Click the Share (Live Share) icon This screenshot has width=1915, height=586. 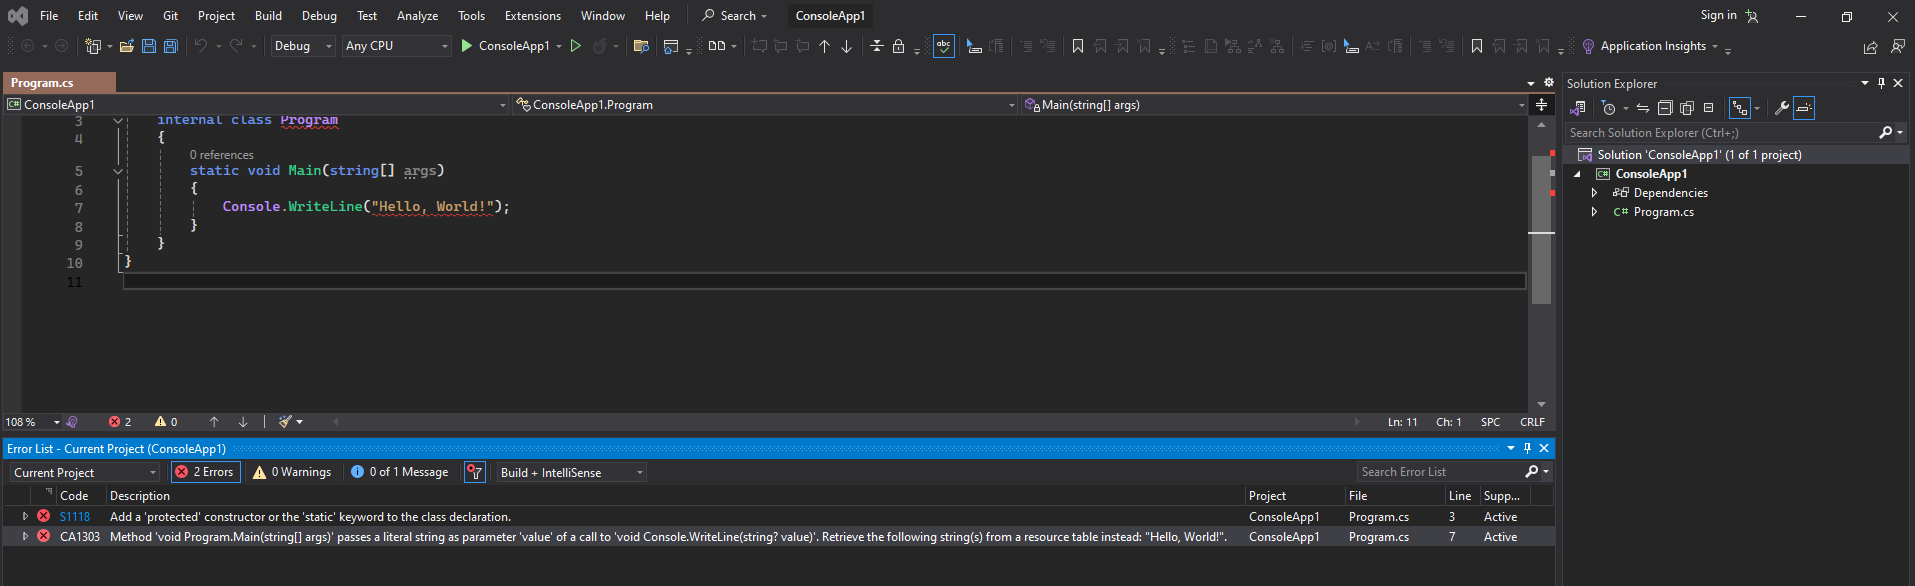tap(1871, 47)
